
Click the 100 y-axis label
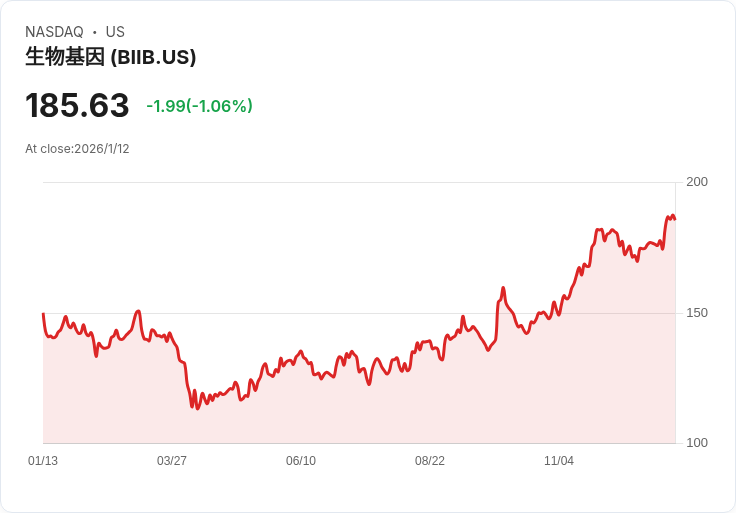(697, 443)
